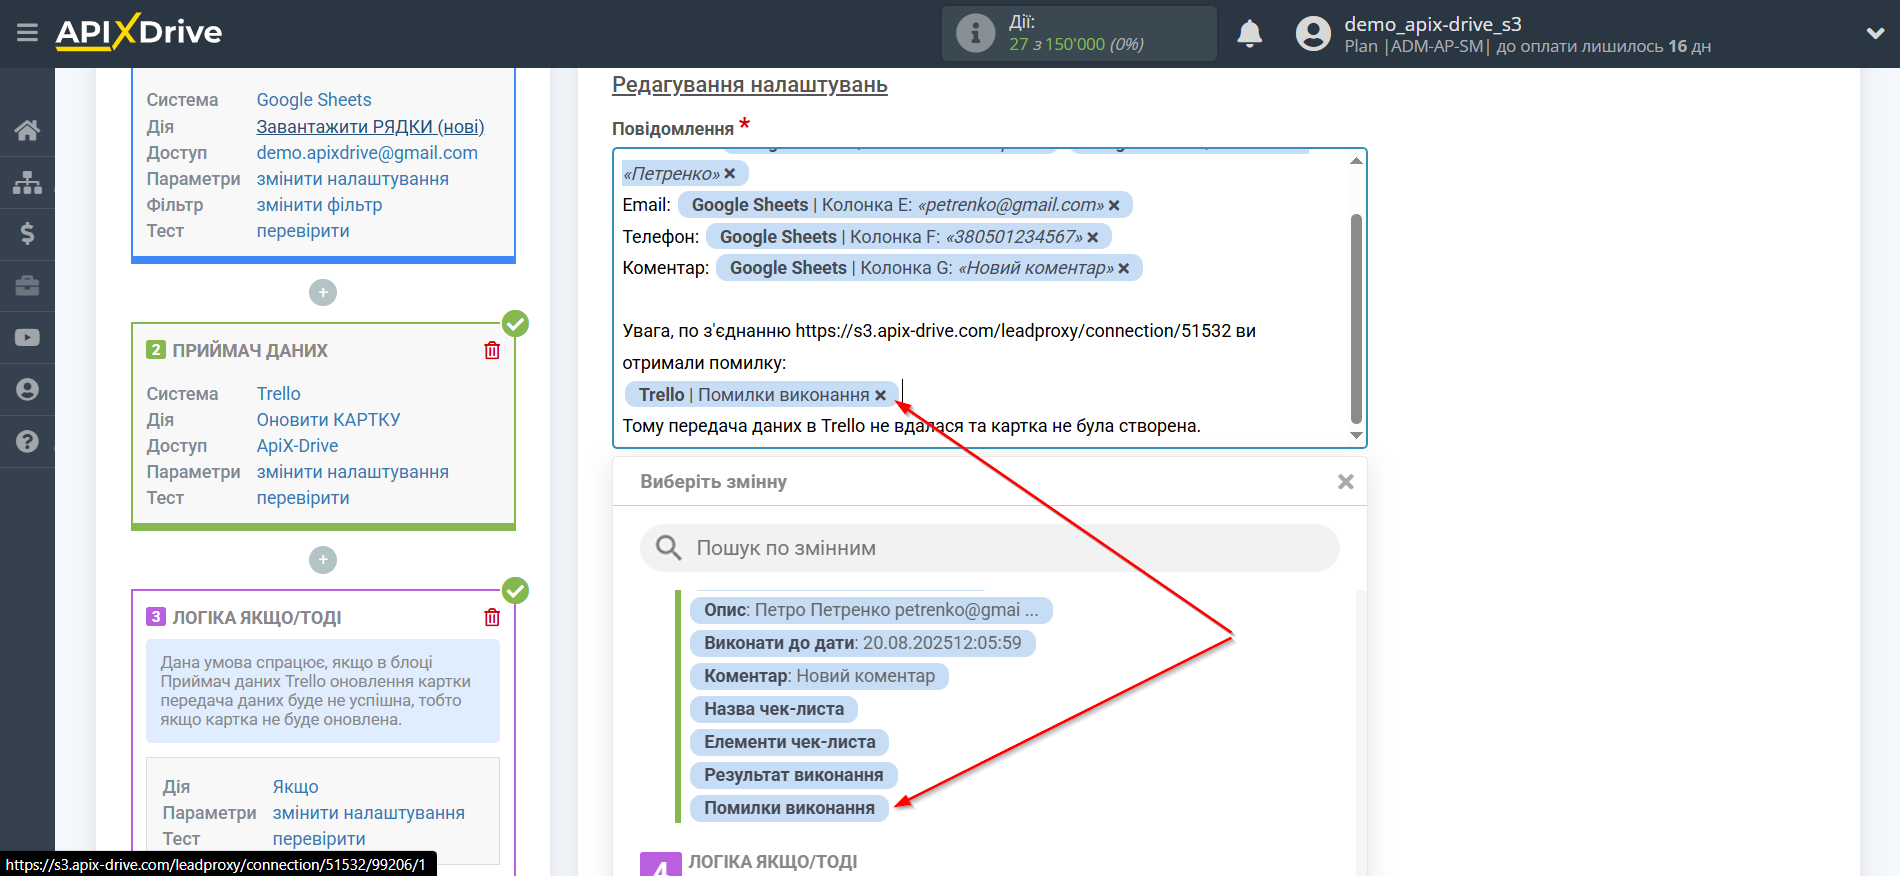The width and height of the screenshot is (1900, 876).
Task: Open the Завантажити РЯДКИ (нові) link
Action: (370, 127)
